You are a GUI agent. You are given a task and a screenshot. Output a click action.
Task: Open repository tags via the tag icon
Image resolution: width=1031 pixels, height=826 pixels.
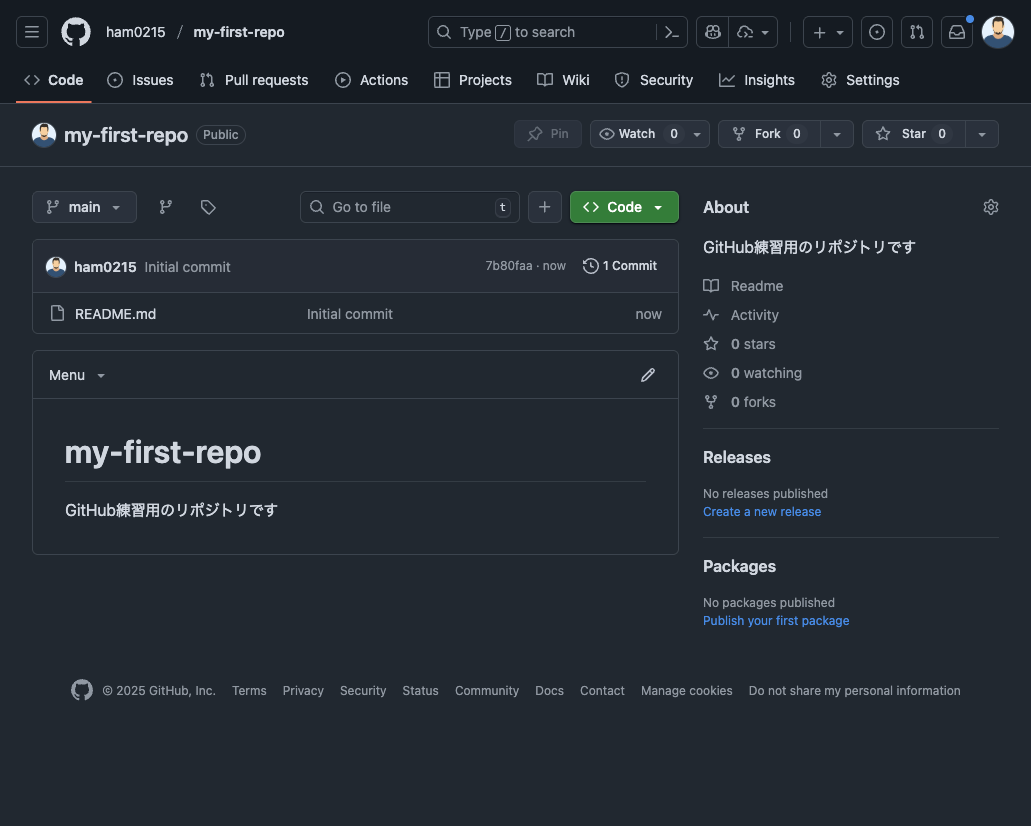click(x=208, y=207)
